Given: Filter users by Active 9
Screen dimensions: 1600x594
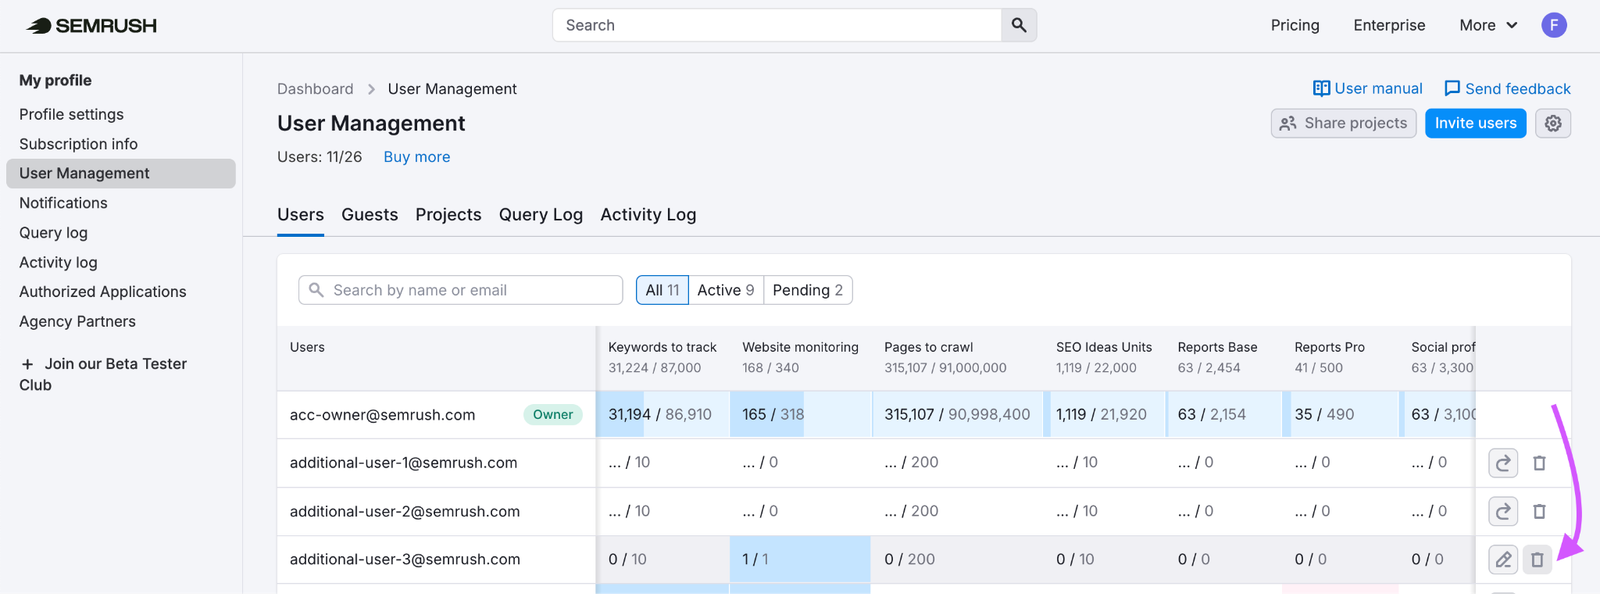Looking at the screenshot, I should point(726,290).
